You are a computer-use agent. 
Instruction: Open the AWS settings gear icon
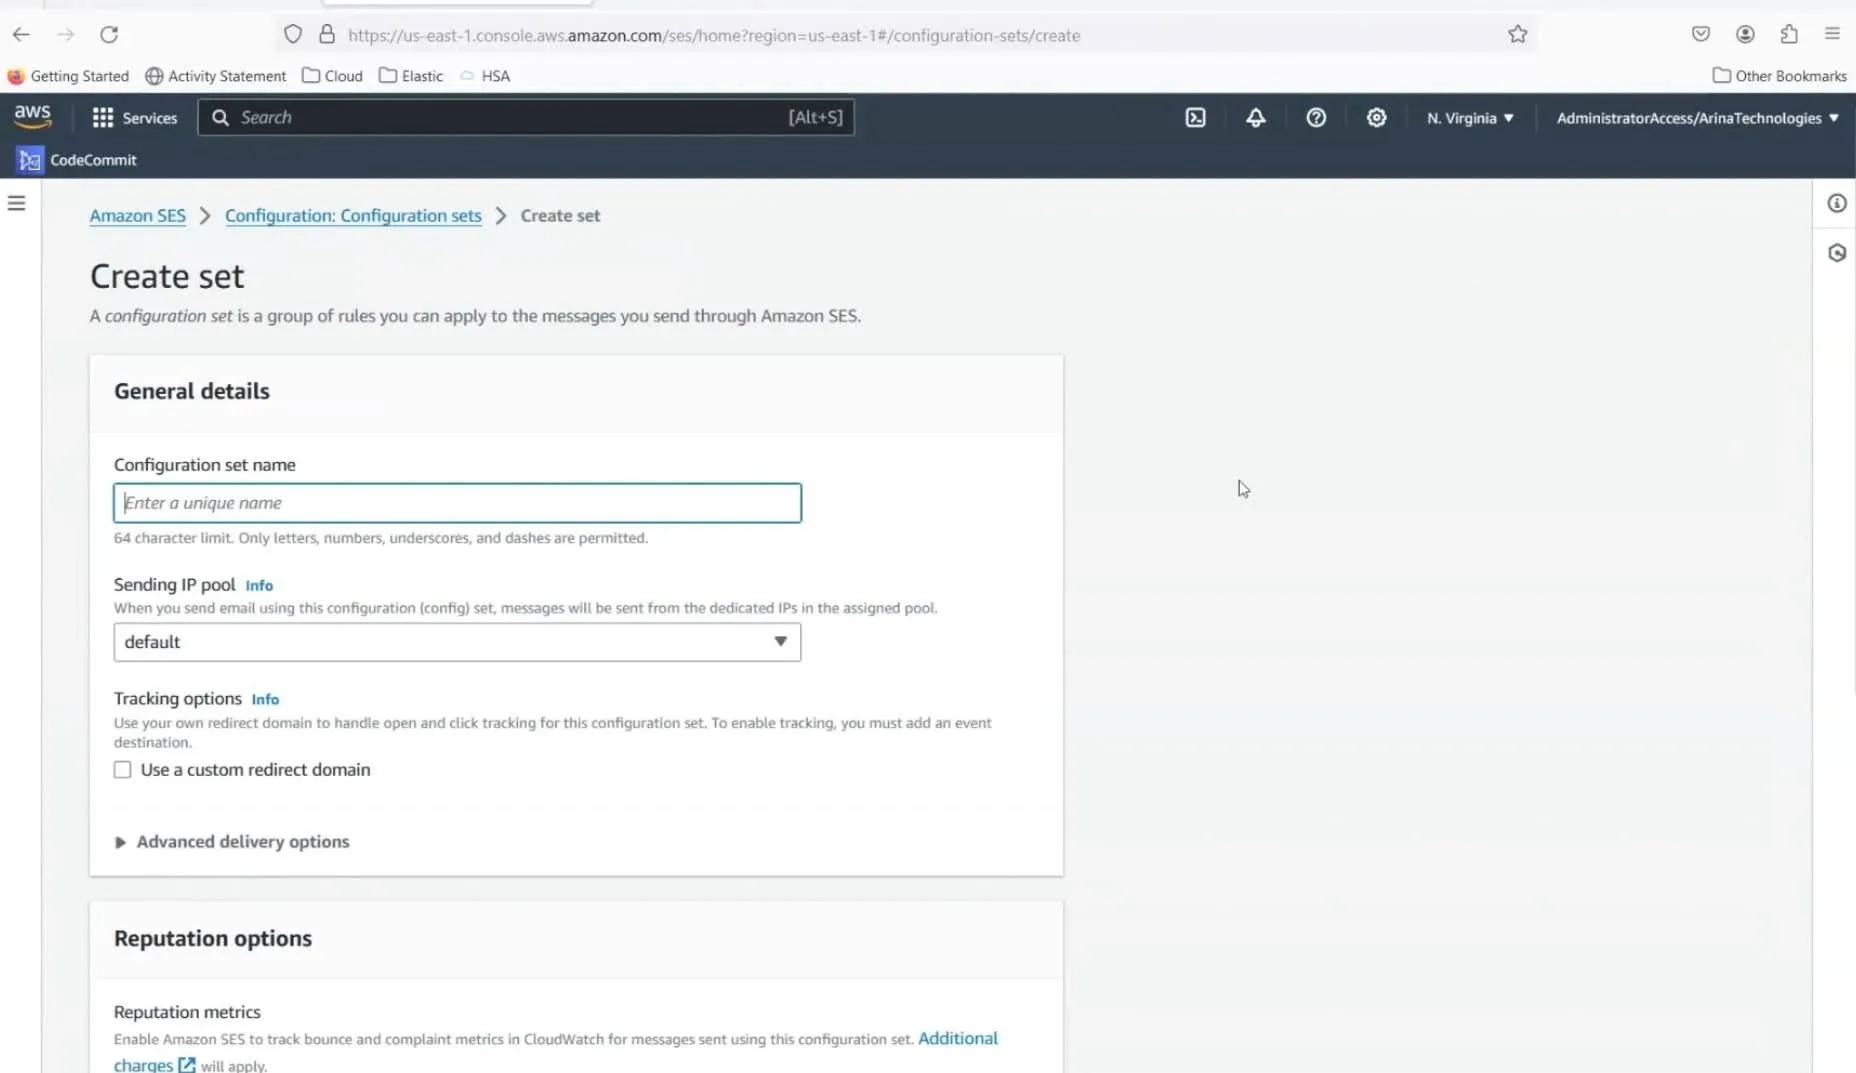pos(1376,118)
